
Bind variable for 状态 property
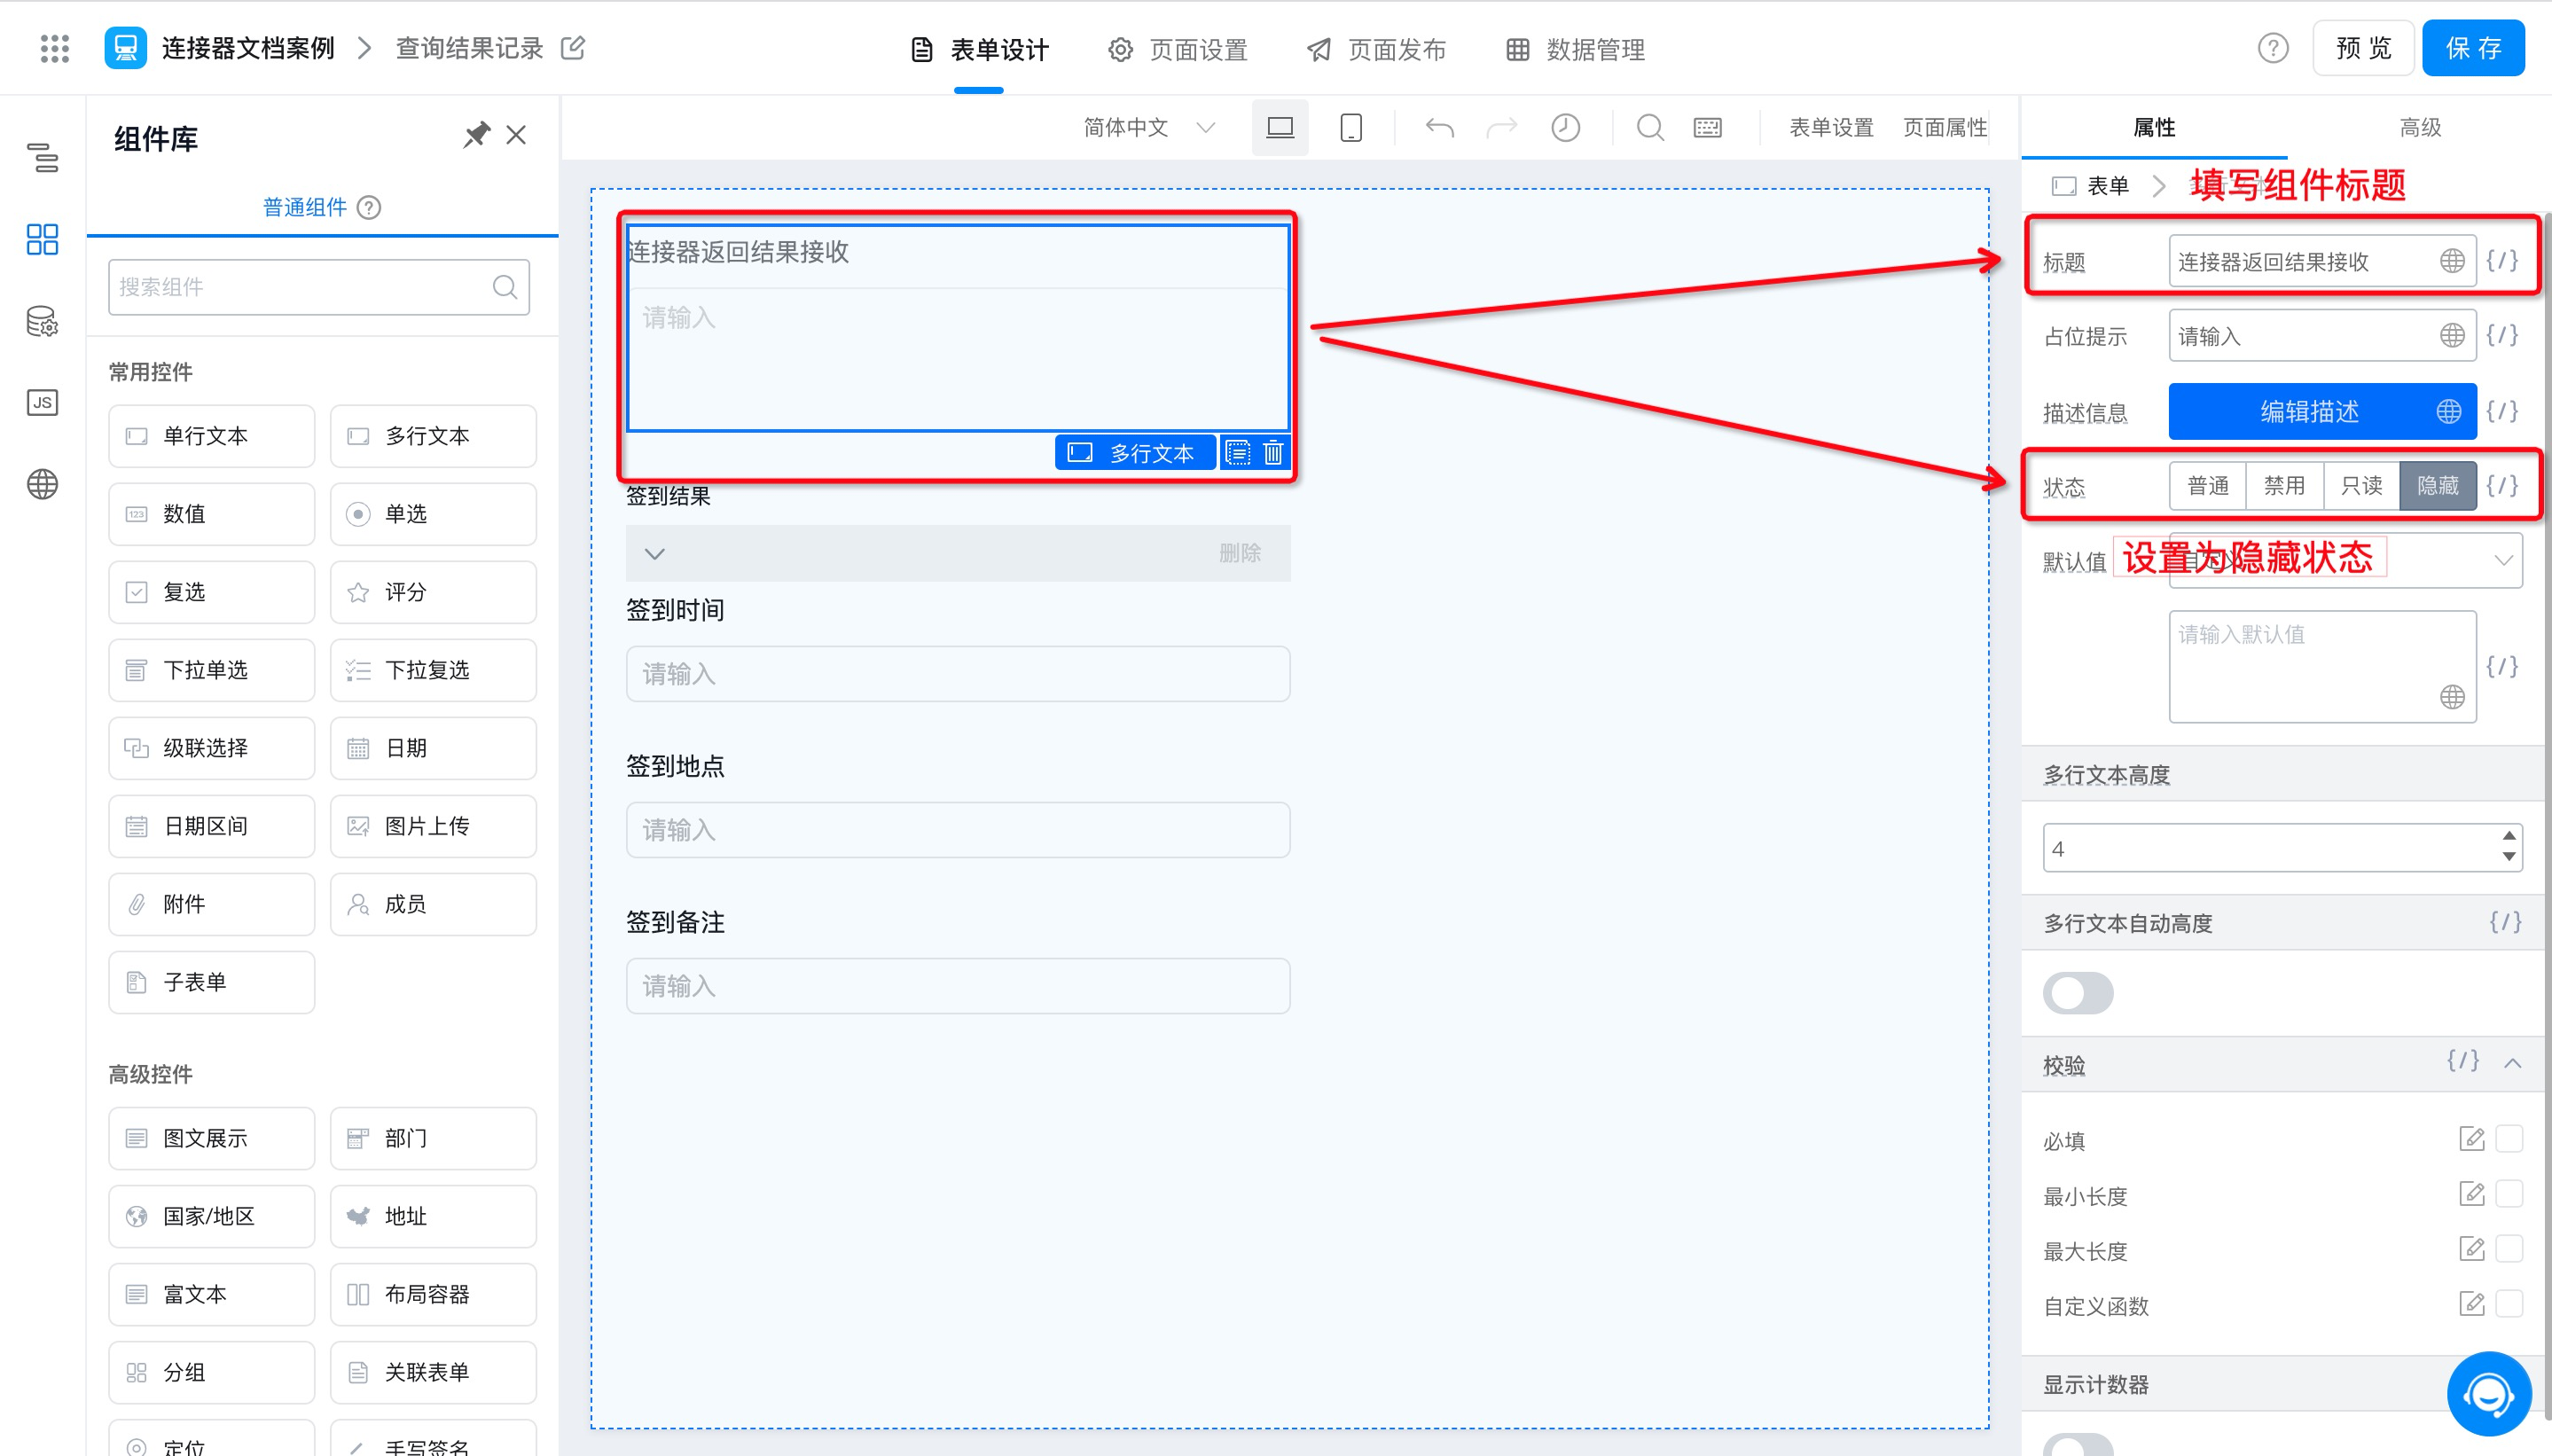pyautogui.click(x=2502, y=486)
